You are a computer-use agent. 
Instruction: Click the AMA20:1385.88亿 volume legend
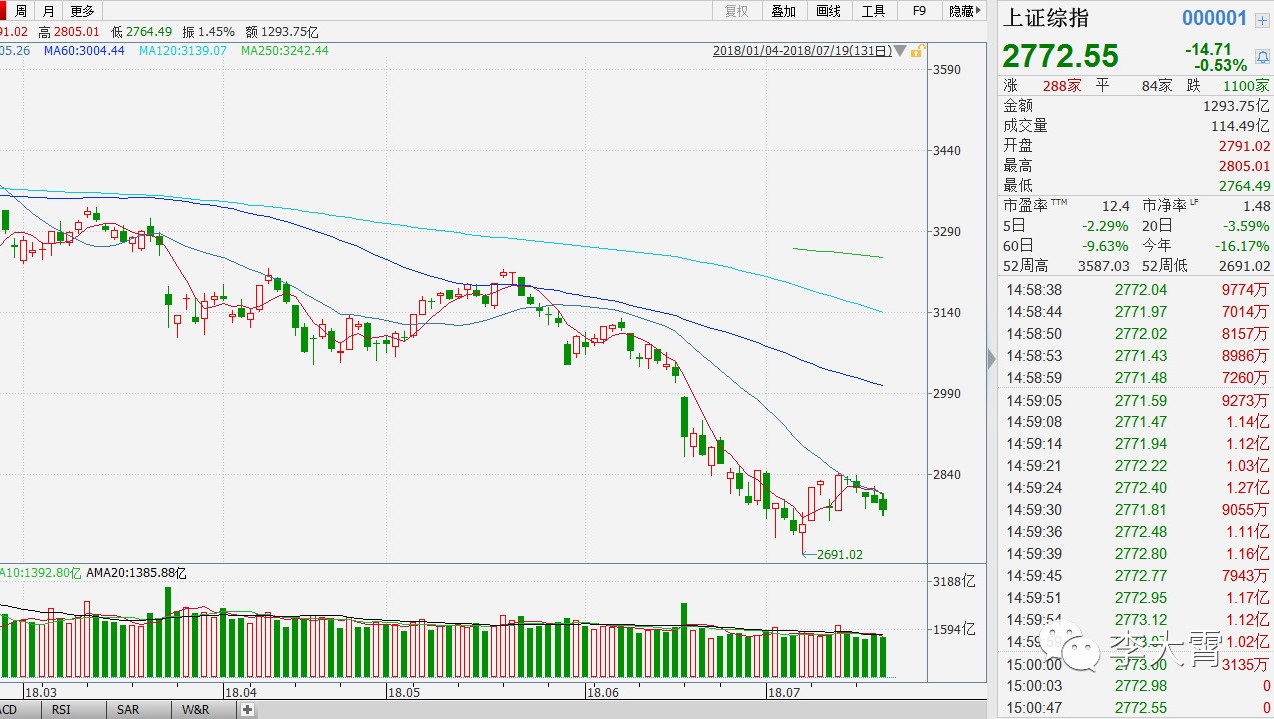coord(137,573)
